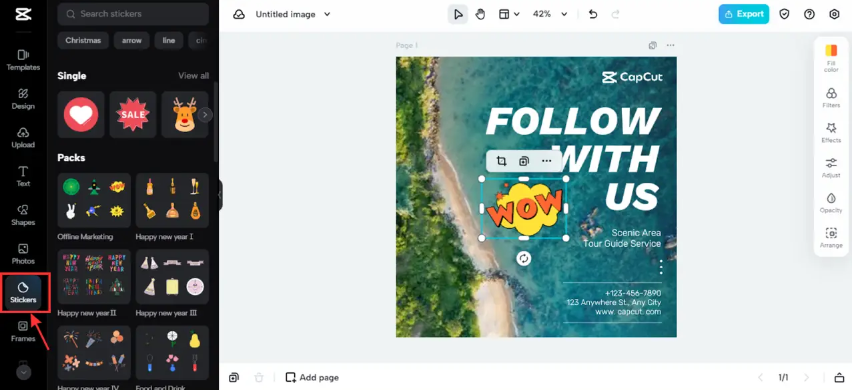Select the hand pan tool
This screenshot has height=390, width=852.
tap(480, 15)
